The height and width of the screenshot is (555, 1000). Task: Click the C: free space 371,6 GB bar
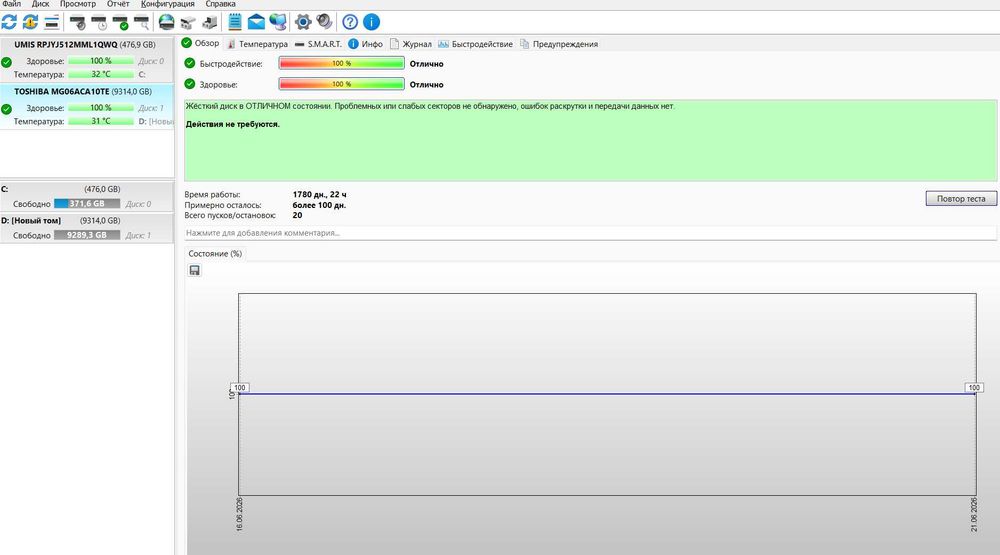87,204
